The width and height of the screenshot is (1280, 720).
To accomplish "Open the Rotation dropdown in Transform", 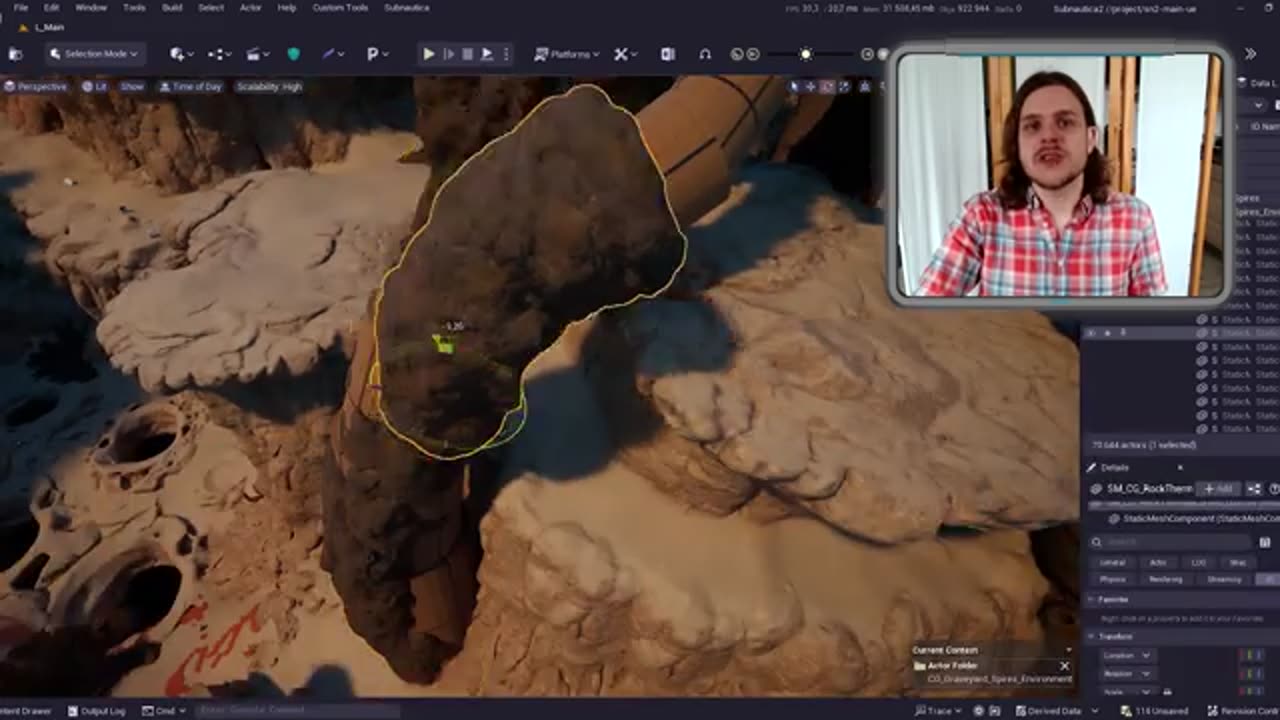I will point(1127,674).
